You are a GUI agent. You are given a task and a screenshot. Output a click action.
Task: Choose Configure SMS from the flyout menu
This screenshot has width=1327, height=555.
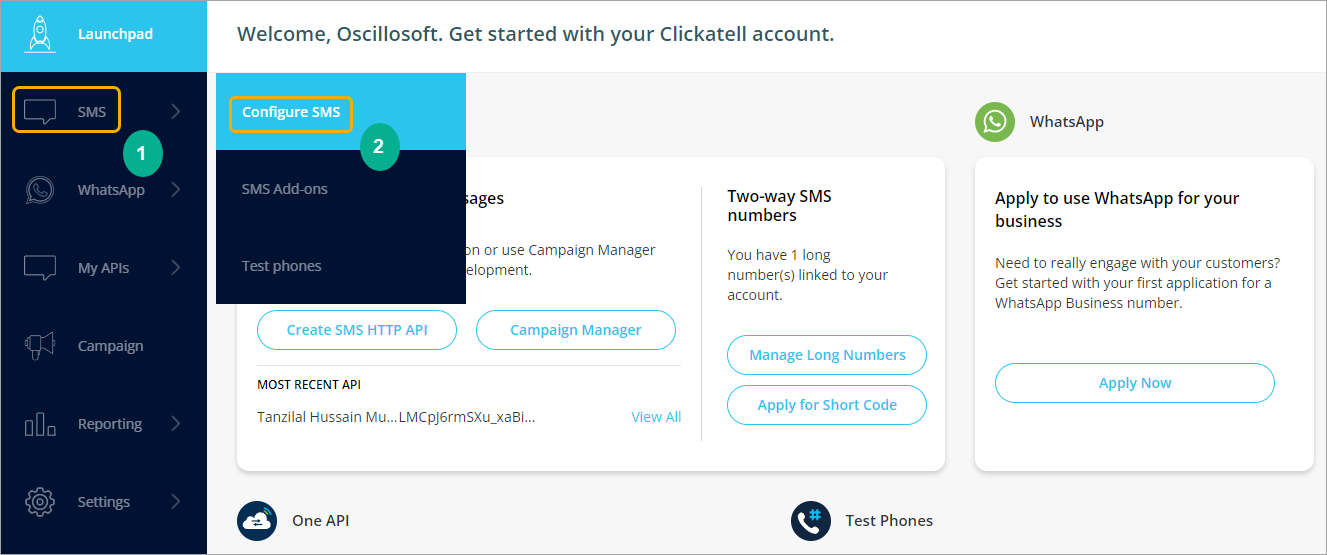(291, 112)
